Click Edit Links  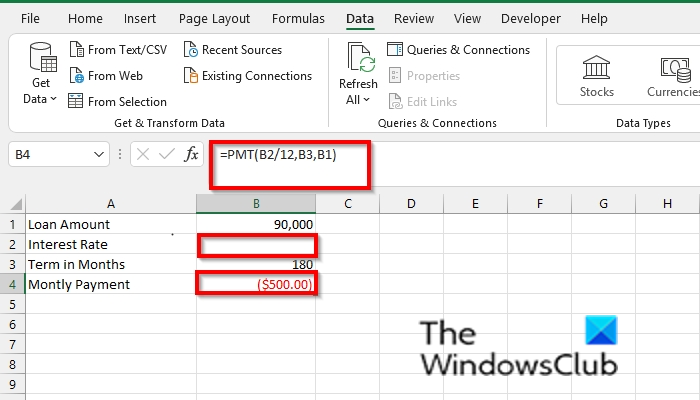[x=423, y=102]
